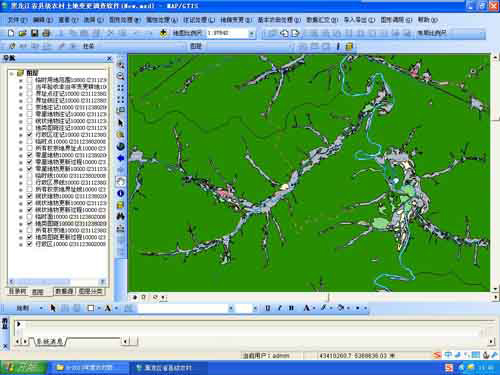
Task: Enable the 临时面 layer checkbox
Action: (x=30, y=217)
